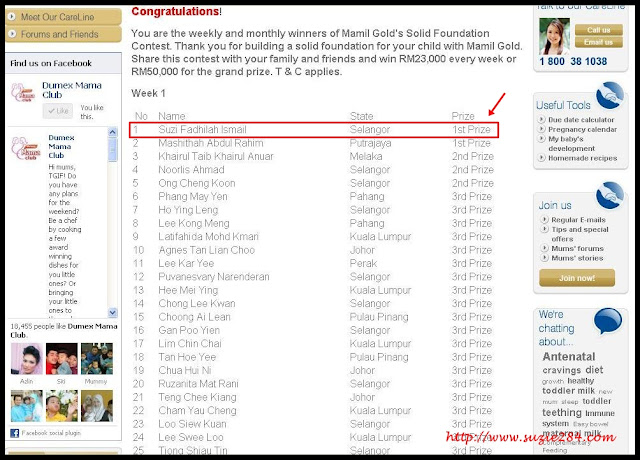Image resolution: width=640 pixels, height=460 pixels.
Task: Click the Join now! button
Action: pyautogui.click(x=577, y=278)
